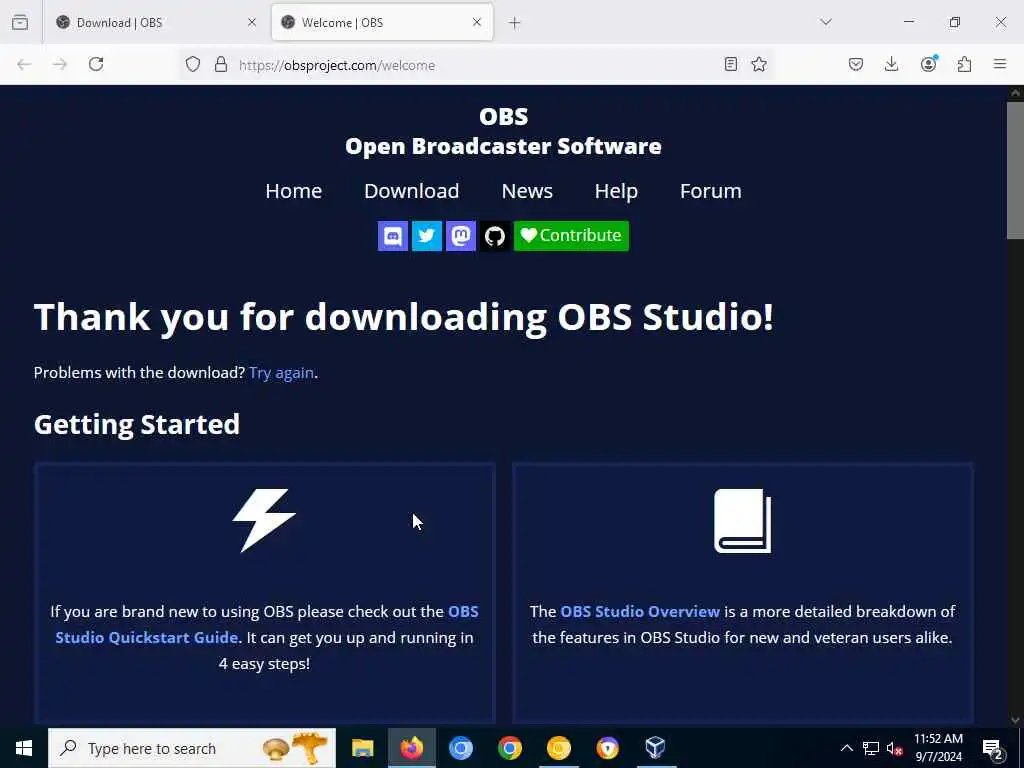This screenshot has height=768, width=1024.
Task: Click the OBS title heading link
Action: point(504,116)
